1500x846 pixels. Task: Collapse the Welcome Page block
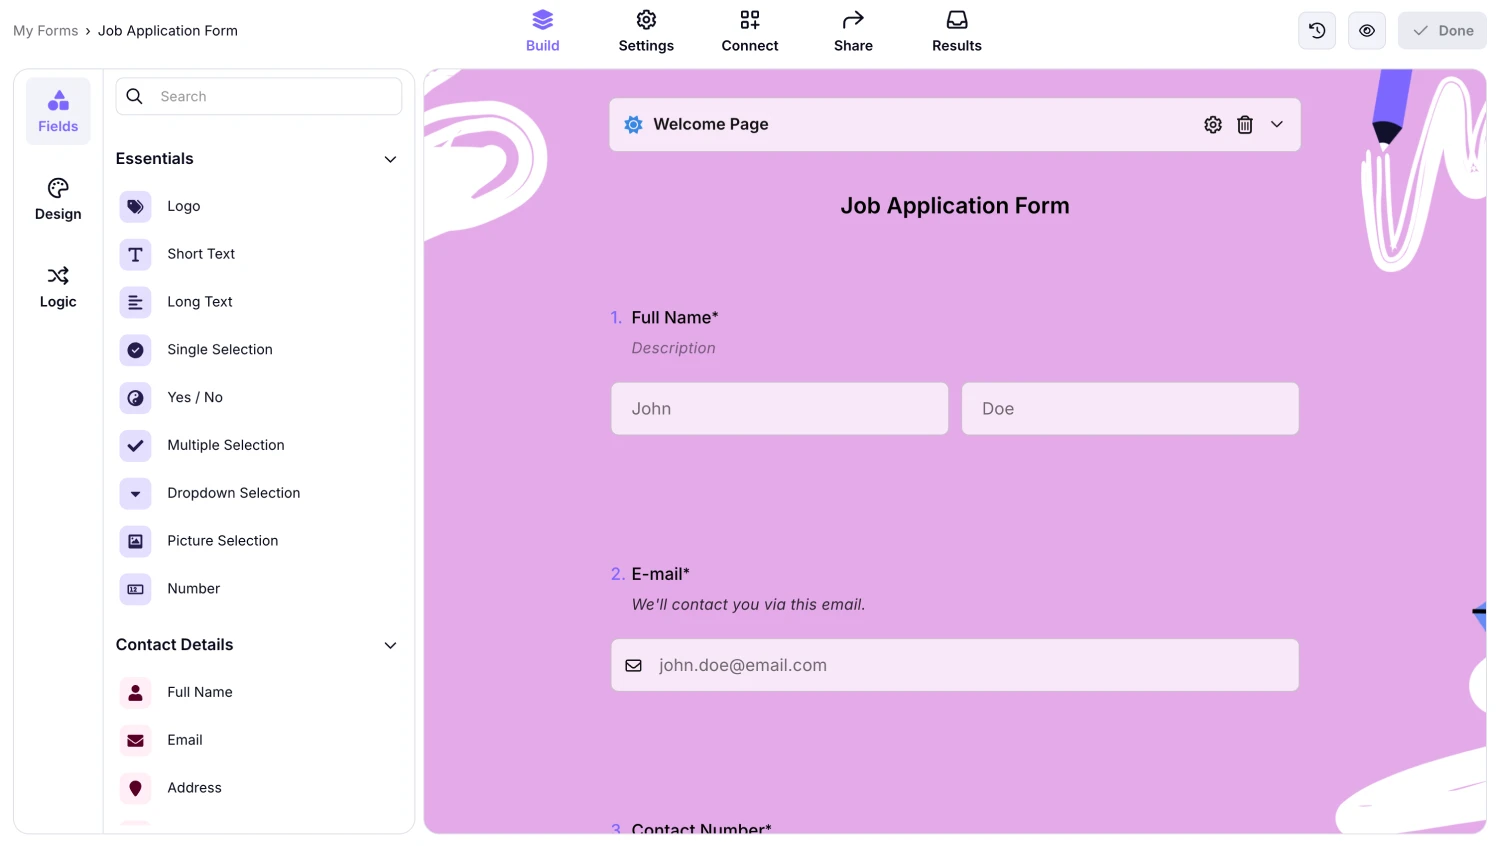click(x=1277, y=124)
